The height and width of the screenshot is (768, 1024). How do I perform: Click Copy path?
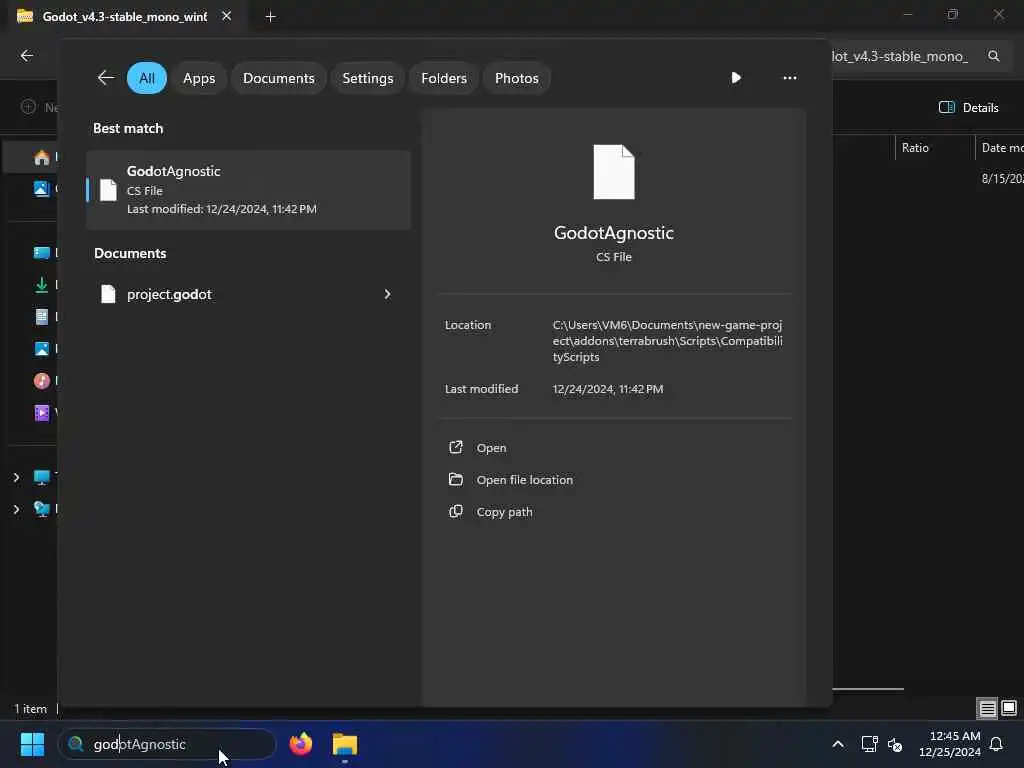(504, 512)
